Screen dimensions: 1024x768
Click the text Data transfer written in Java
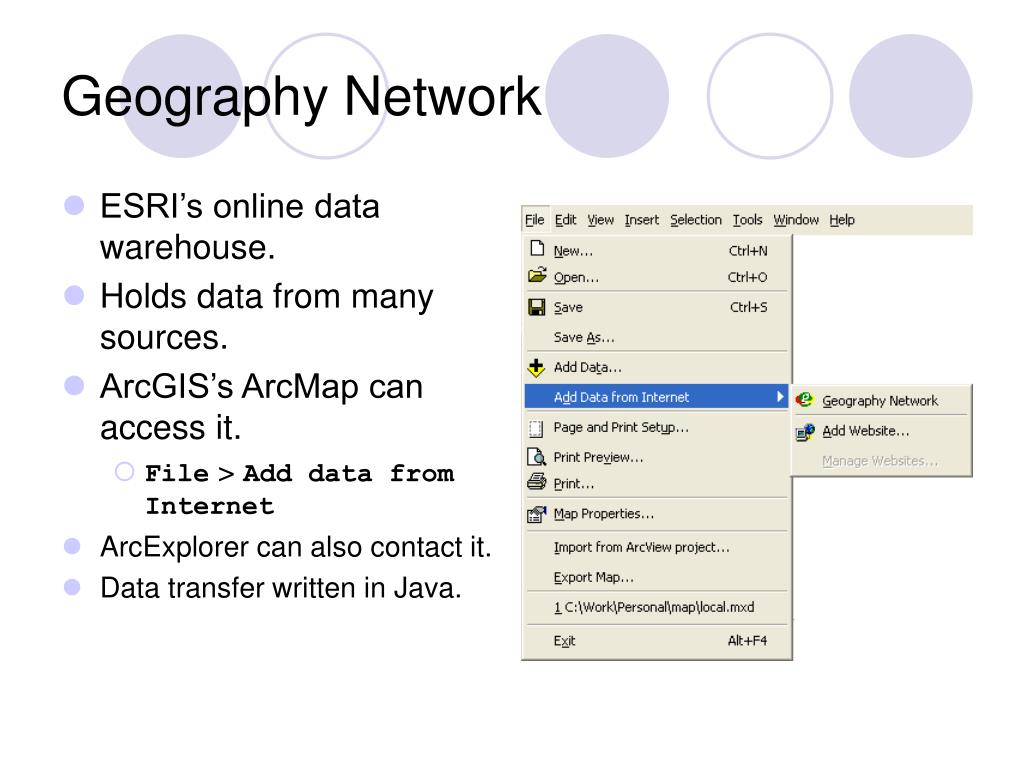(281, 588)
